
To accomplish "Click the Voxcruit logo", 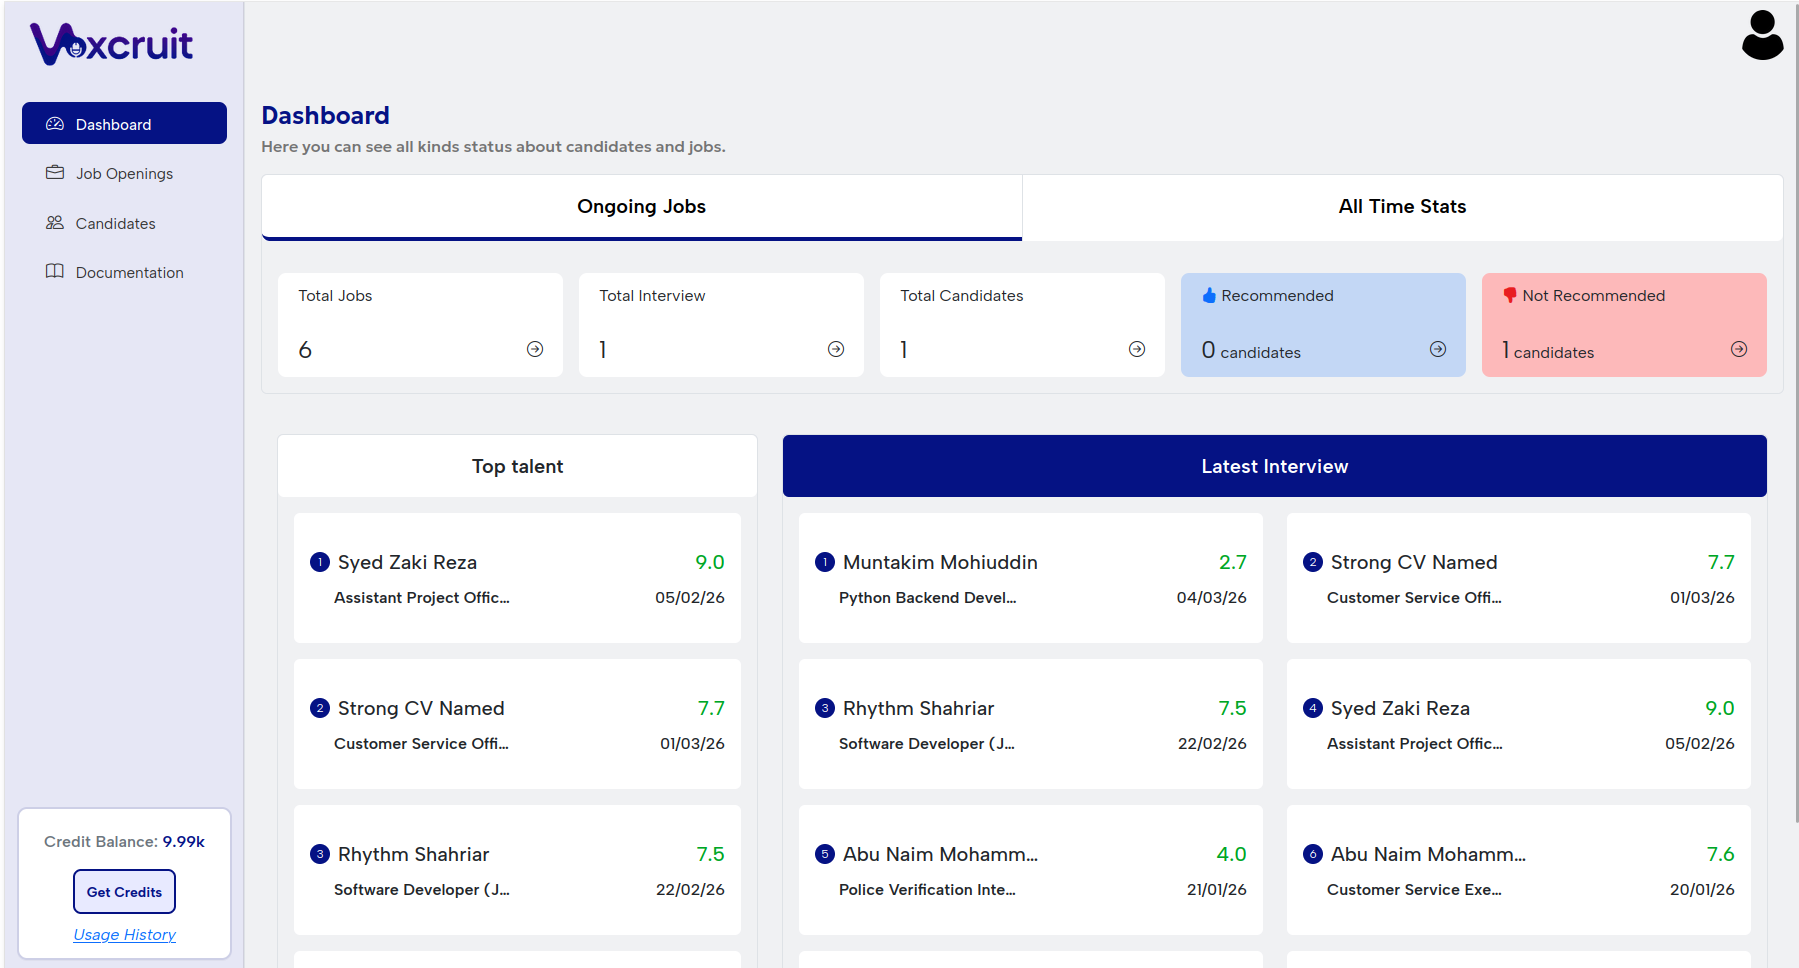I will pyautogui.click(x=112, y=44).
